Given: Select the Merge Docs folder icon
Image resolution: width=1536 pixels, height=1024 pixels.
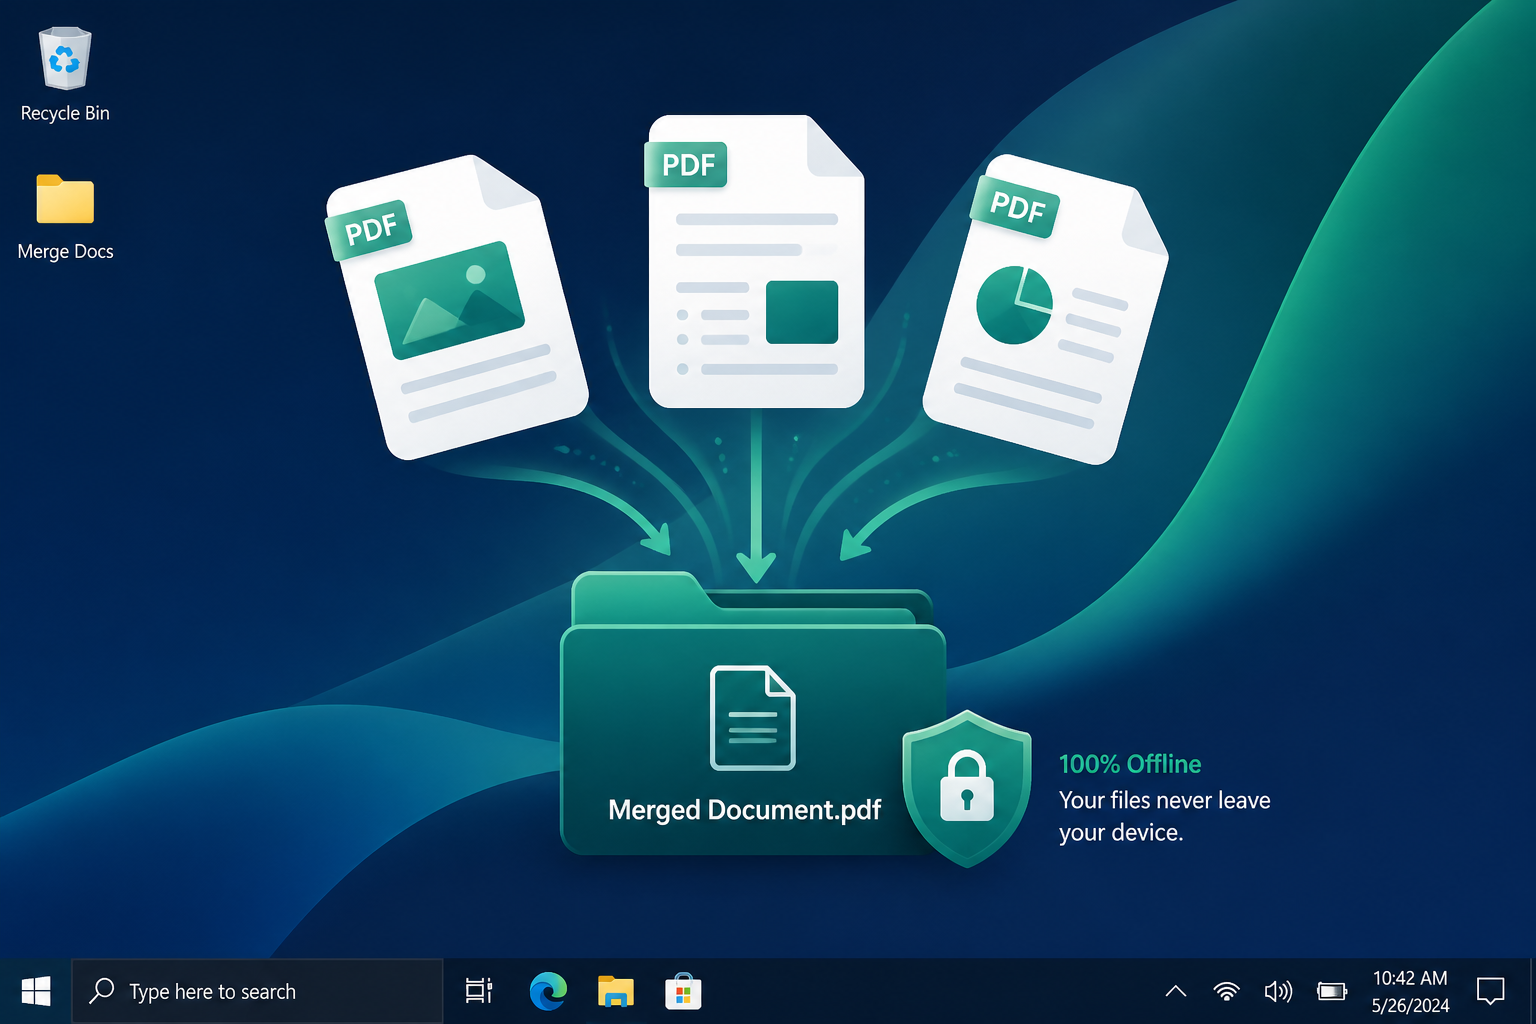Looking at the screenshot, I should [65, 199].
